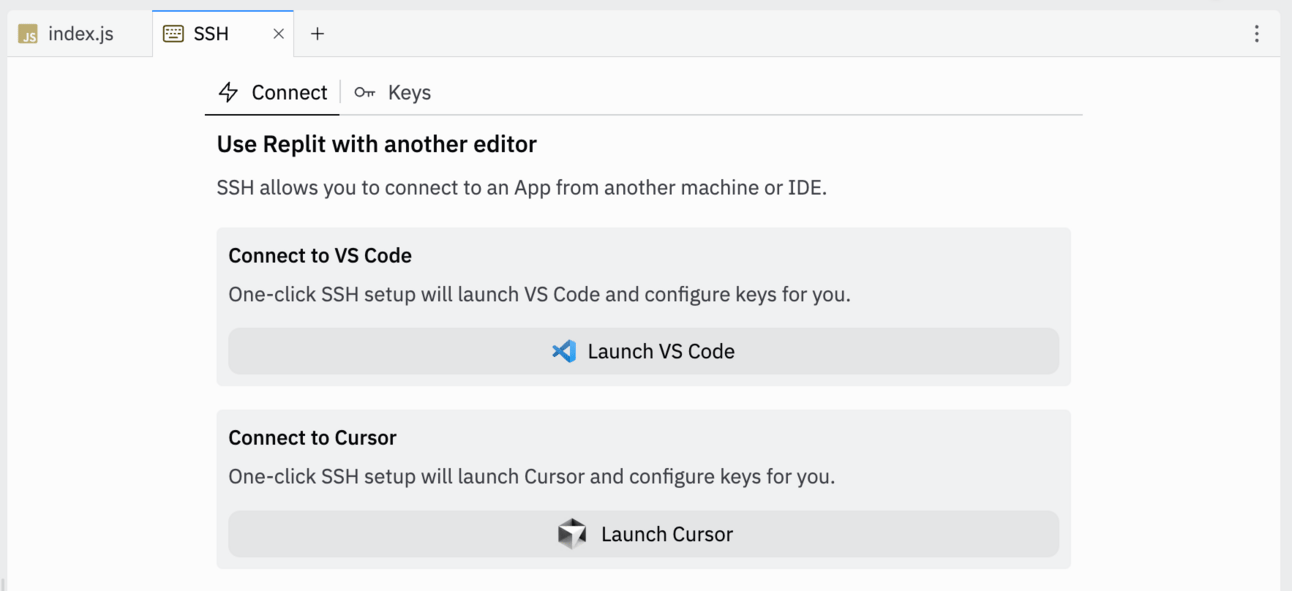The width and height of the screenshot is (1292, 591).
Task: Click the lightning bolt Connect icon
Action: (x=229, y=92)
